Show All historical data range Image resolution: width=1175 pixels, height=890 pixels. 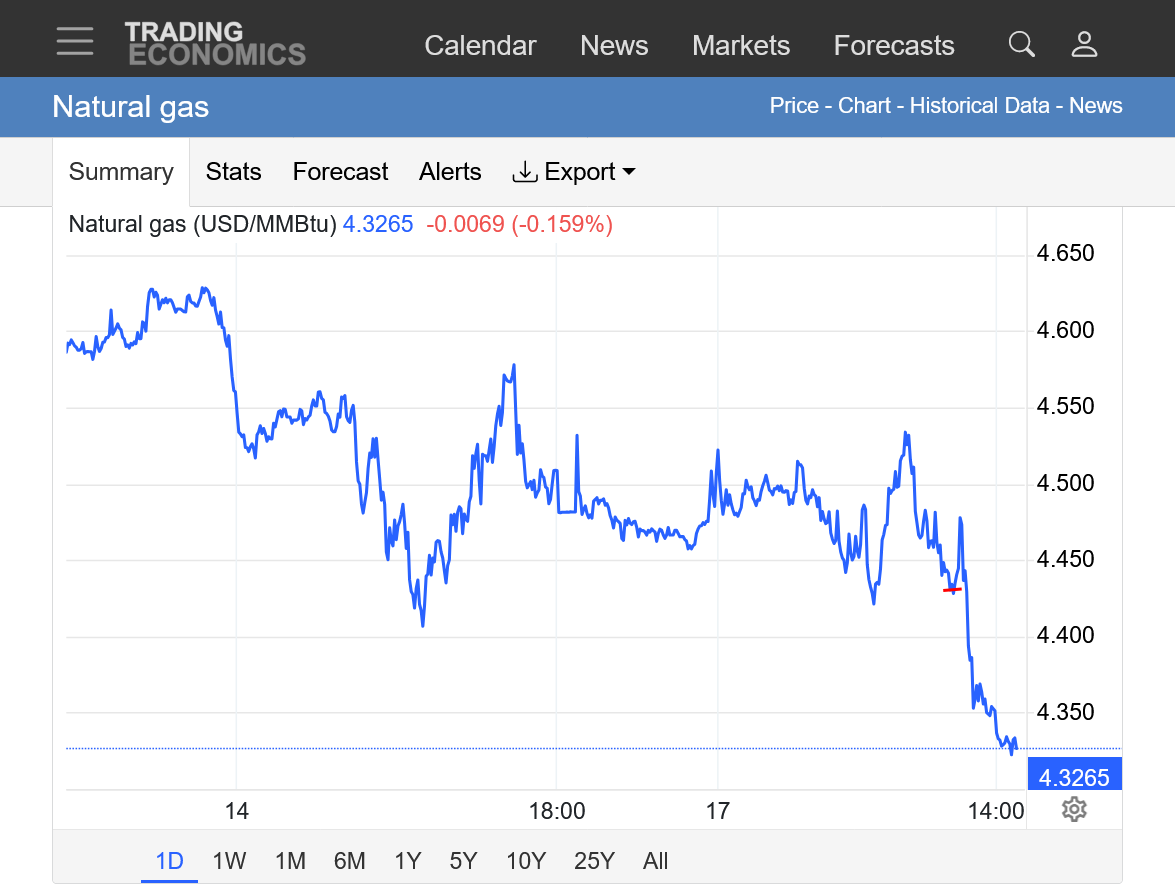point(655,861)
